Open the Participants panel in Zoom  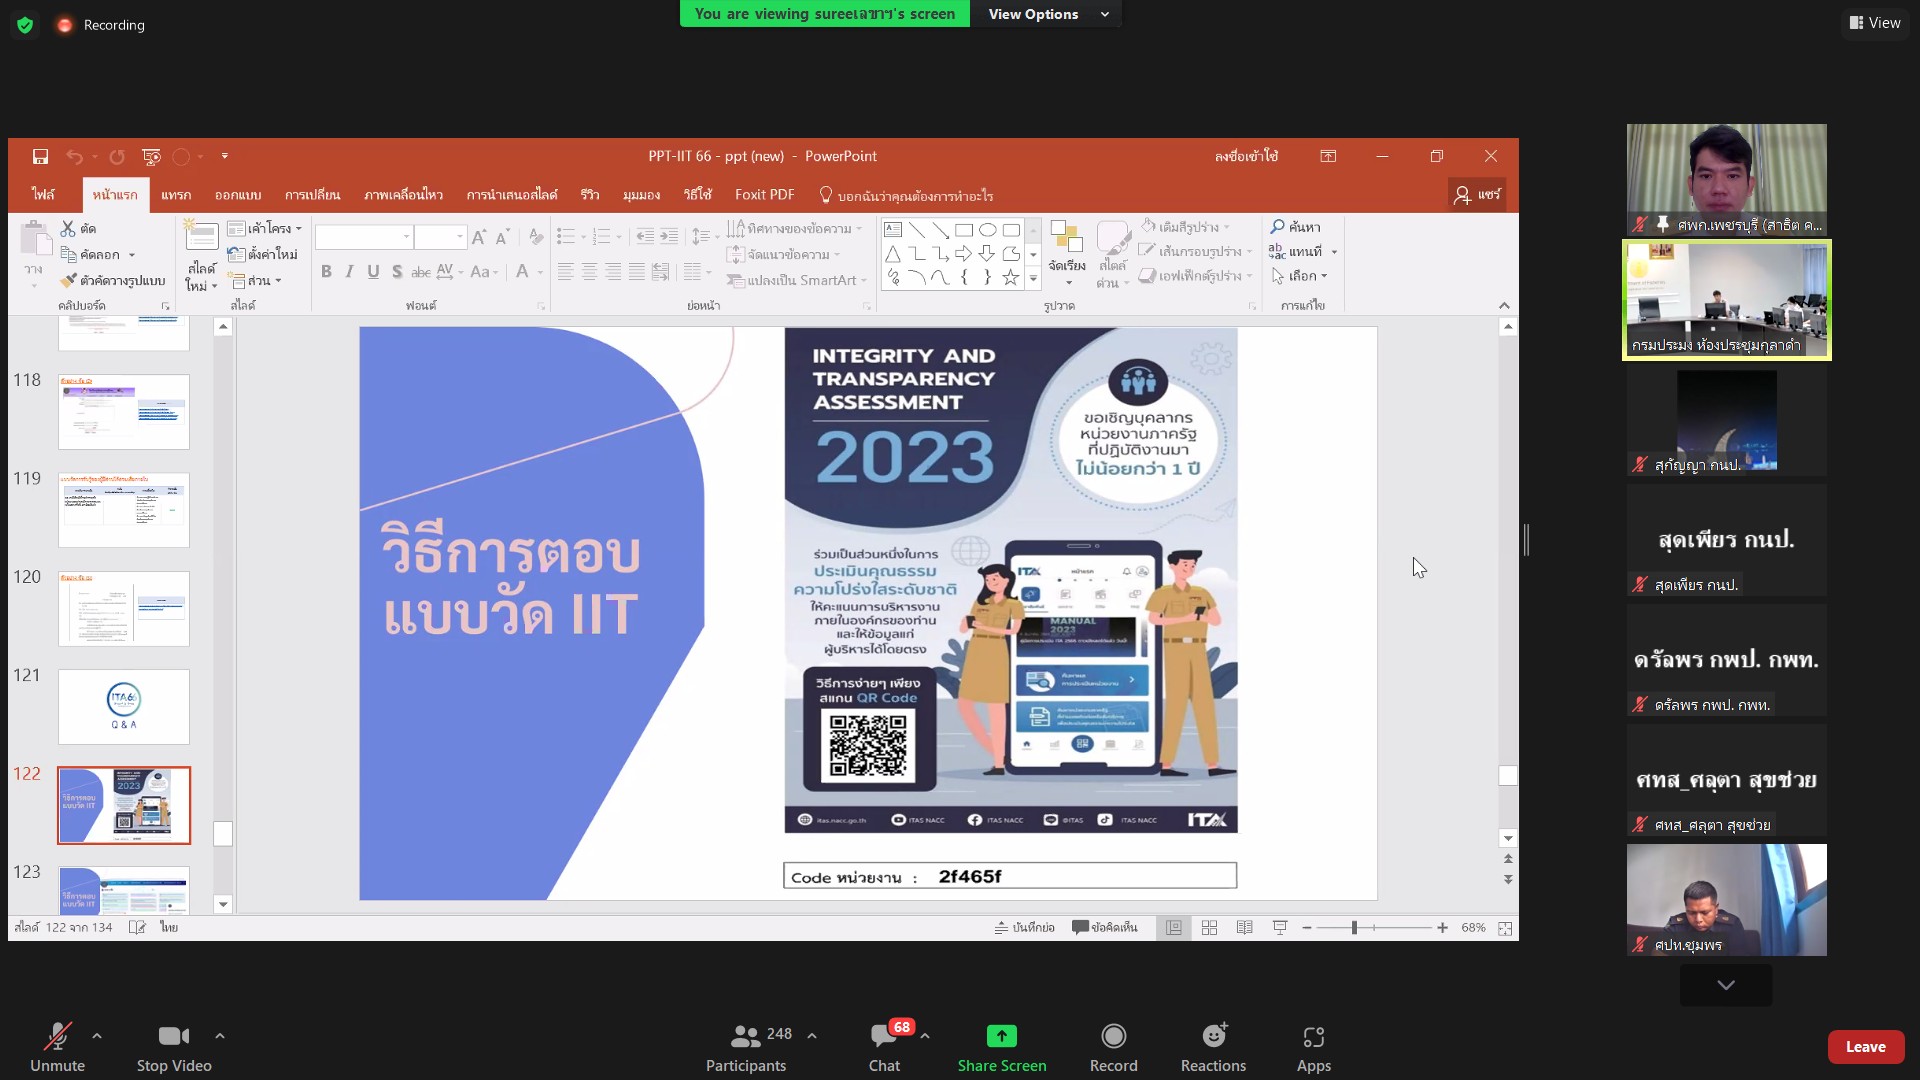[748, 1046]
